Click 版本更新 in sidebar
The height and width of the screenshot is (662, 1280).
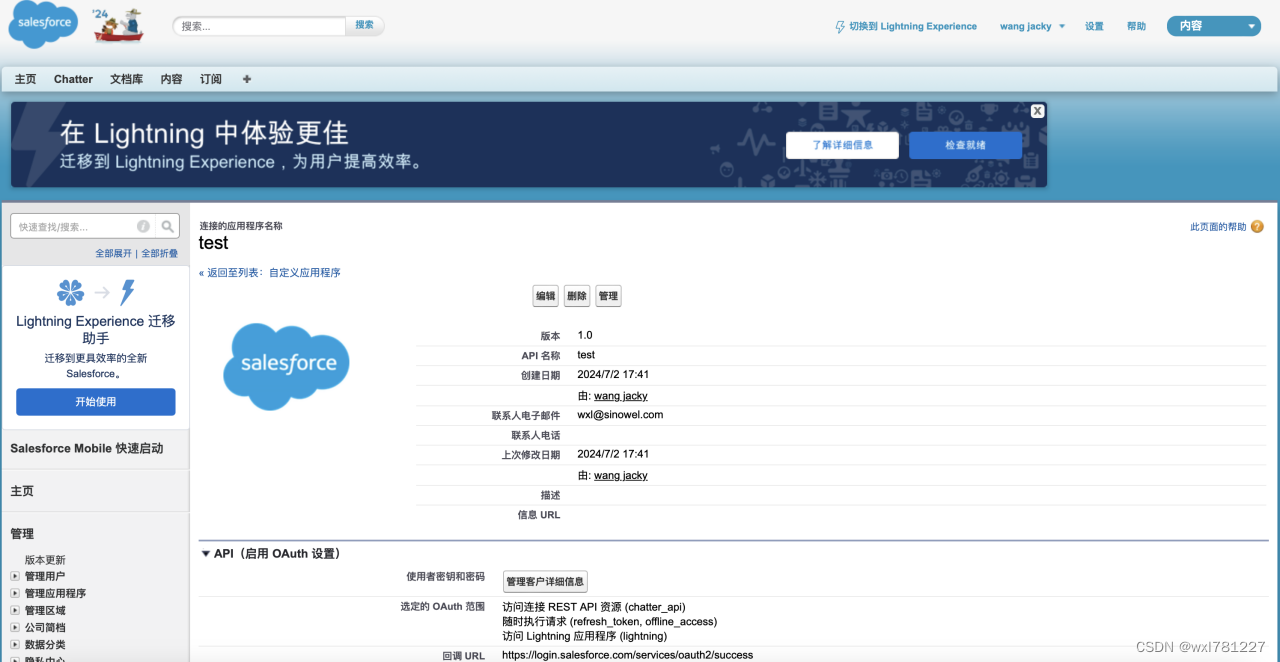pyautogui.click(x=45, y=559)
